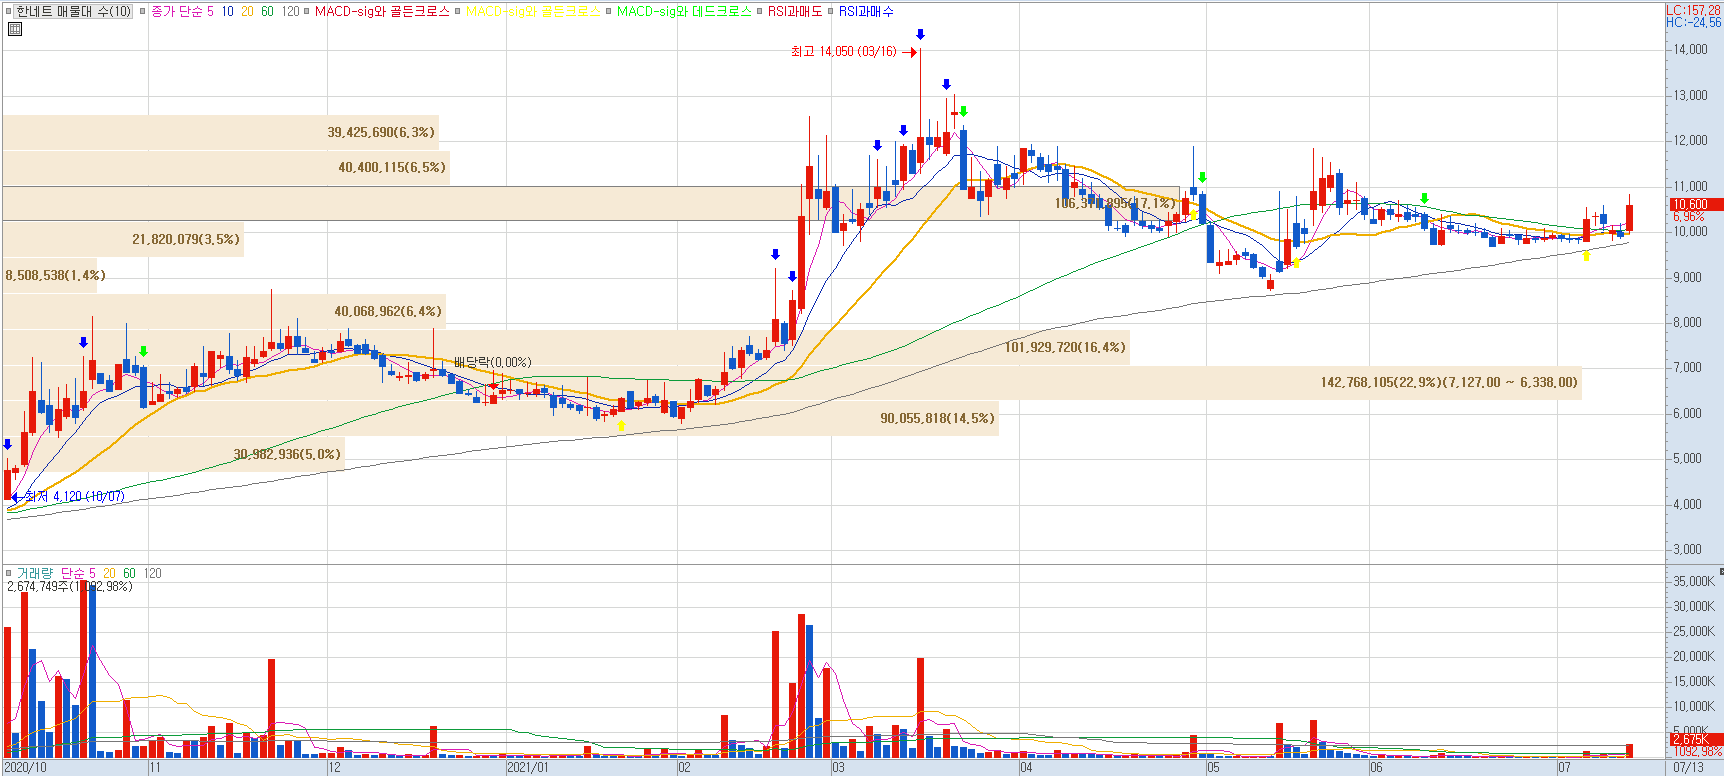Select the 30,982,936(5.0%) volume profile label
This screenshot has height=776, width=1724.
pos(287,454)
